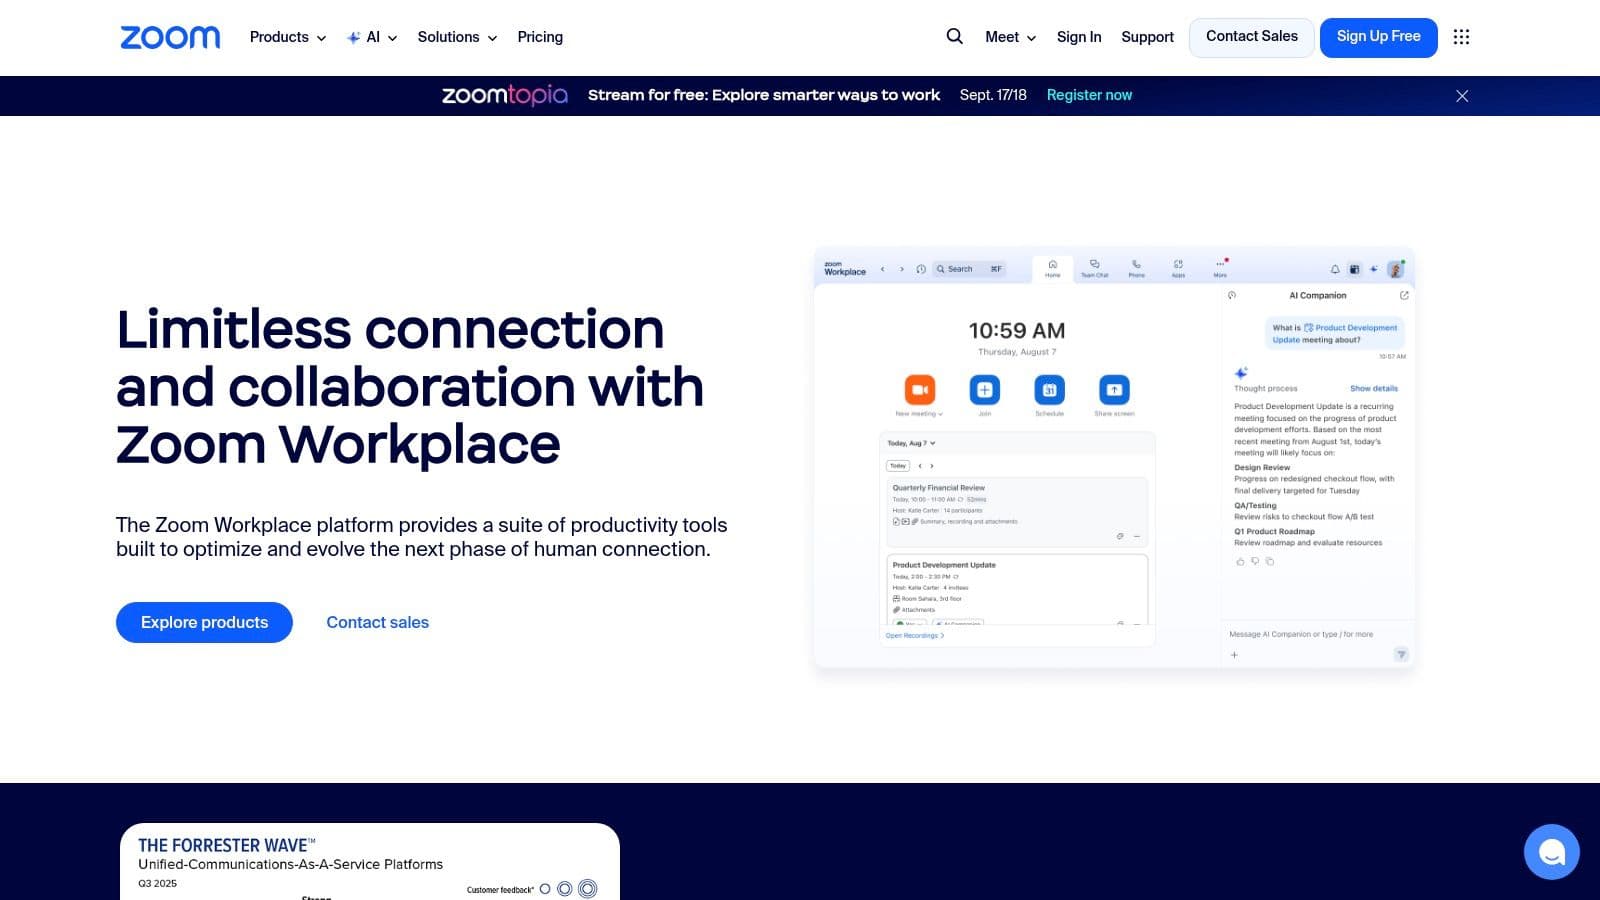This screenshot has width=1600, height=900.
Task: Click the search magnifier in the site header
Action: (954, 36)
